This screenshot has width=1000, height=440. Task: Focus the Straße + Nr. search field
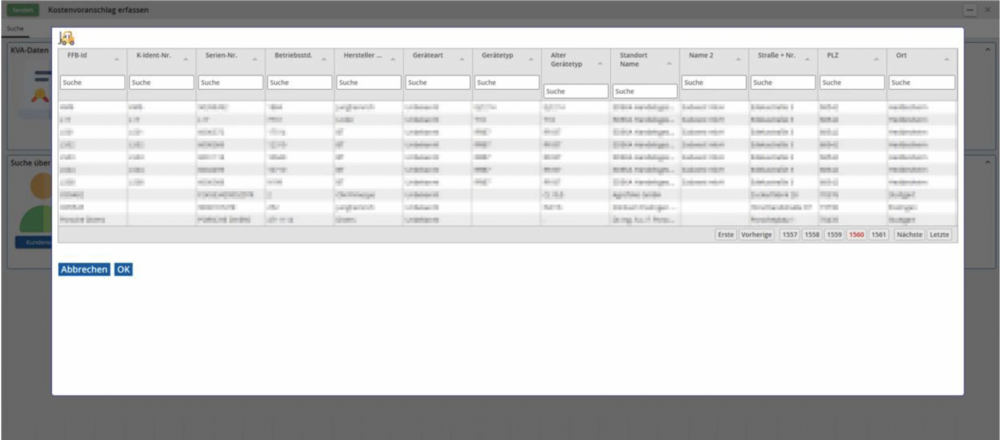pos(783,82)
